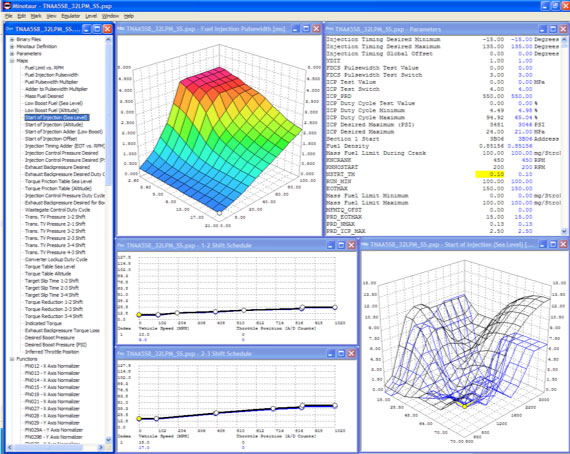Image resolution: width=570 pixels, height=454 pixels.
Task: Expand the Binary Files tree node
Action: point(12,39)
